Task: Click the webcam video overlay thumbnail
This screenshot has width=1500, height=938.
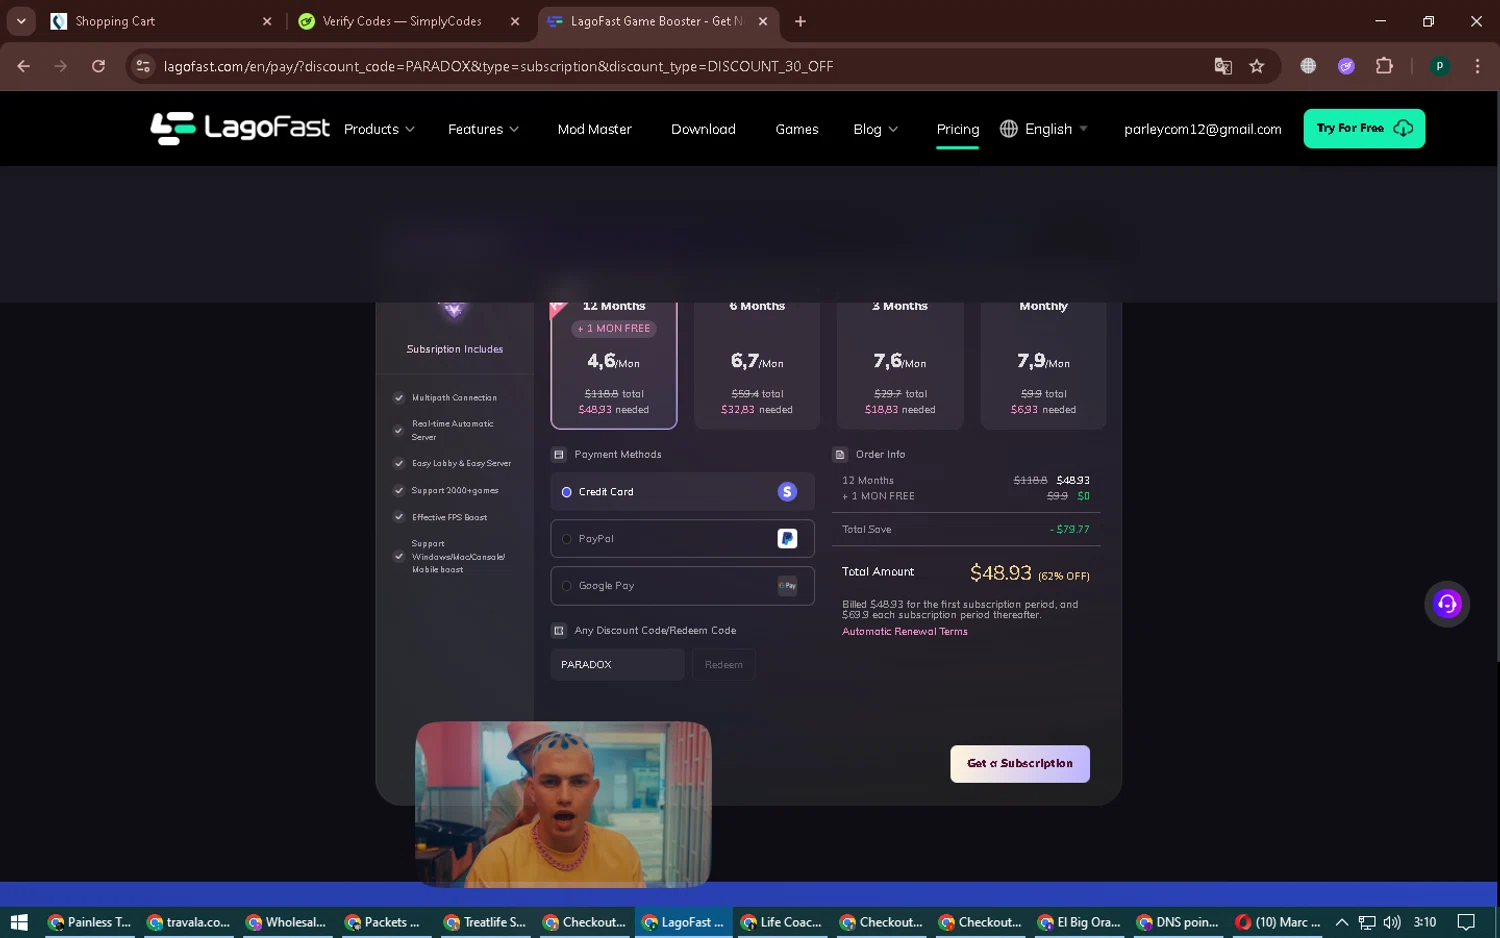Action: [x=563, y=805]
